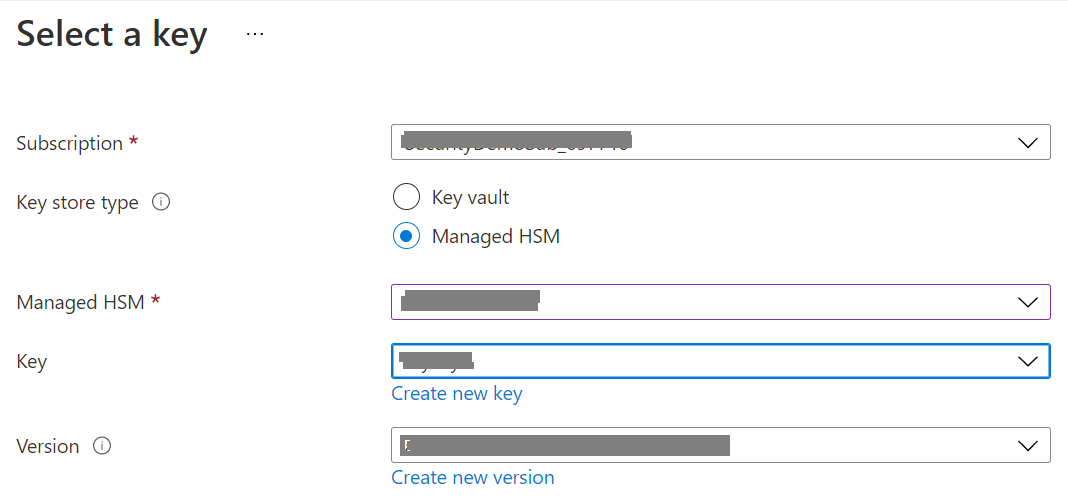Click the Key store type info icon
Viewport: 1068px width, 504px height.
click(x=161, y=202)
